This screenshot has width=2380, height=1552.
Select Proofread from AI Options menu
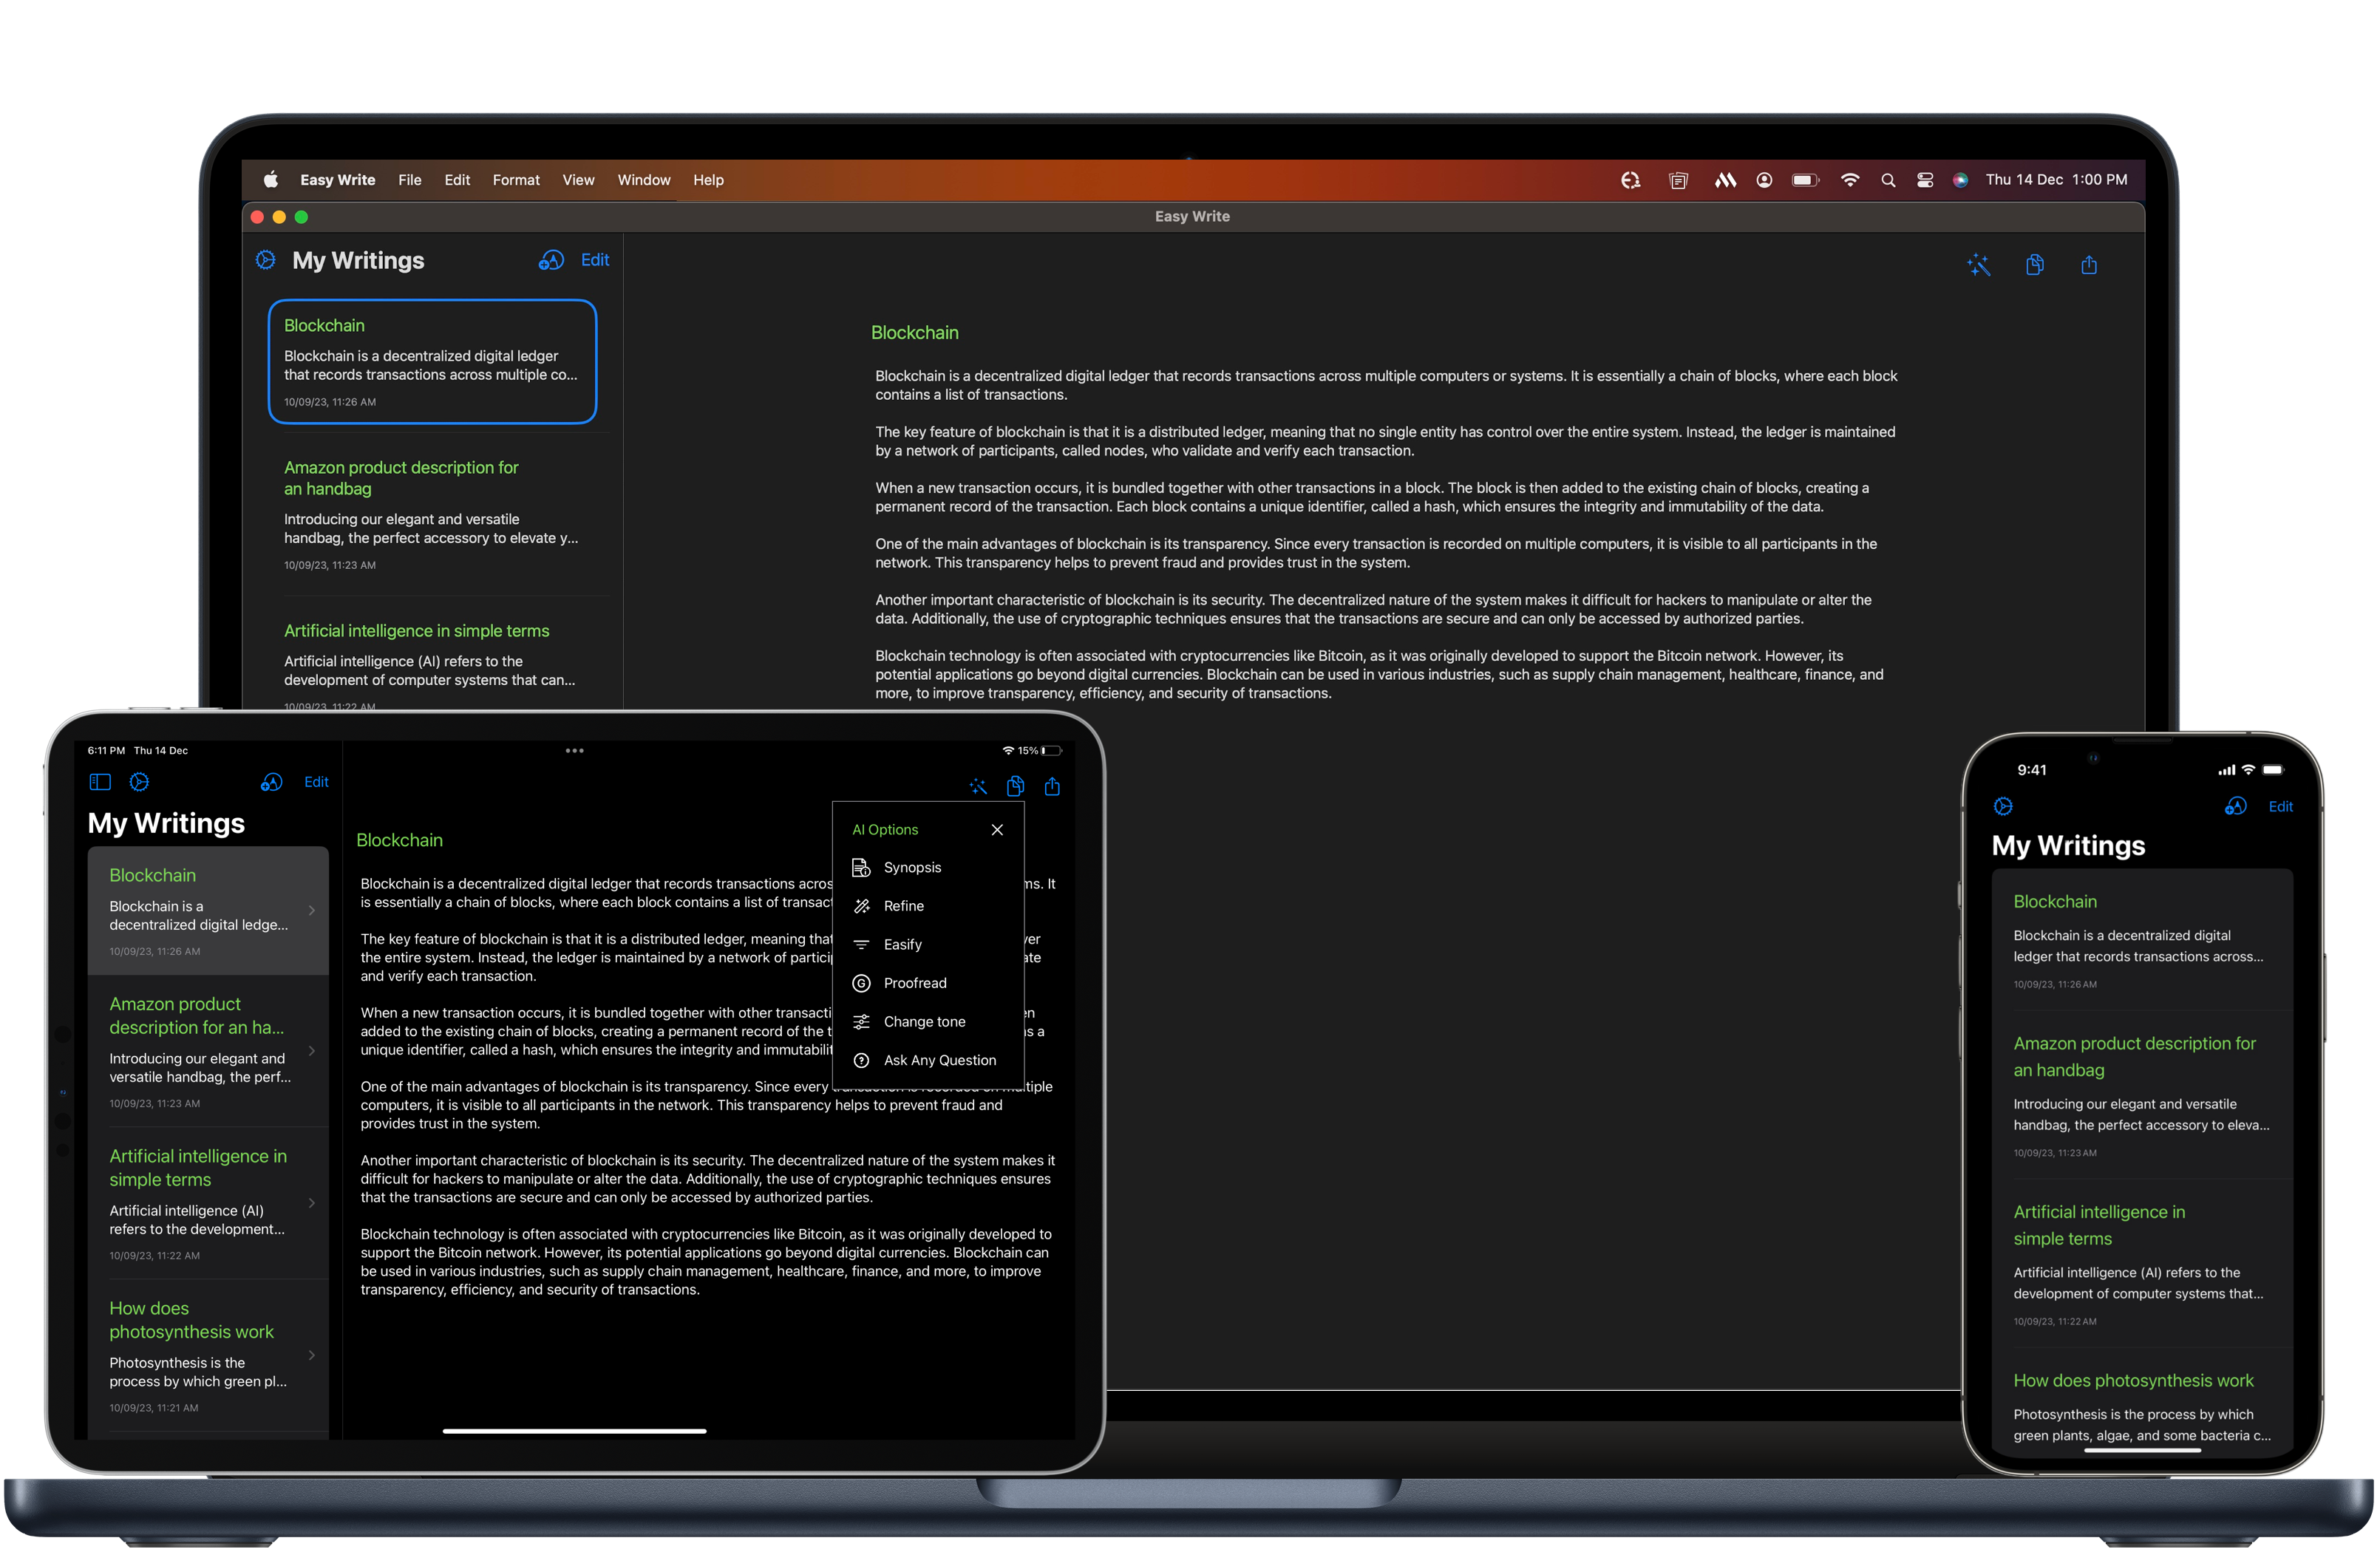coord(914,983)
